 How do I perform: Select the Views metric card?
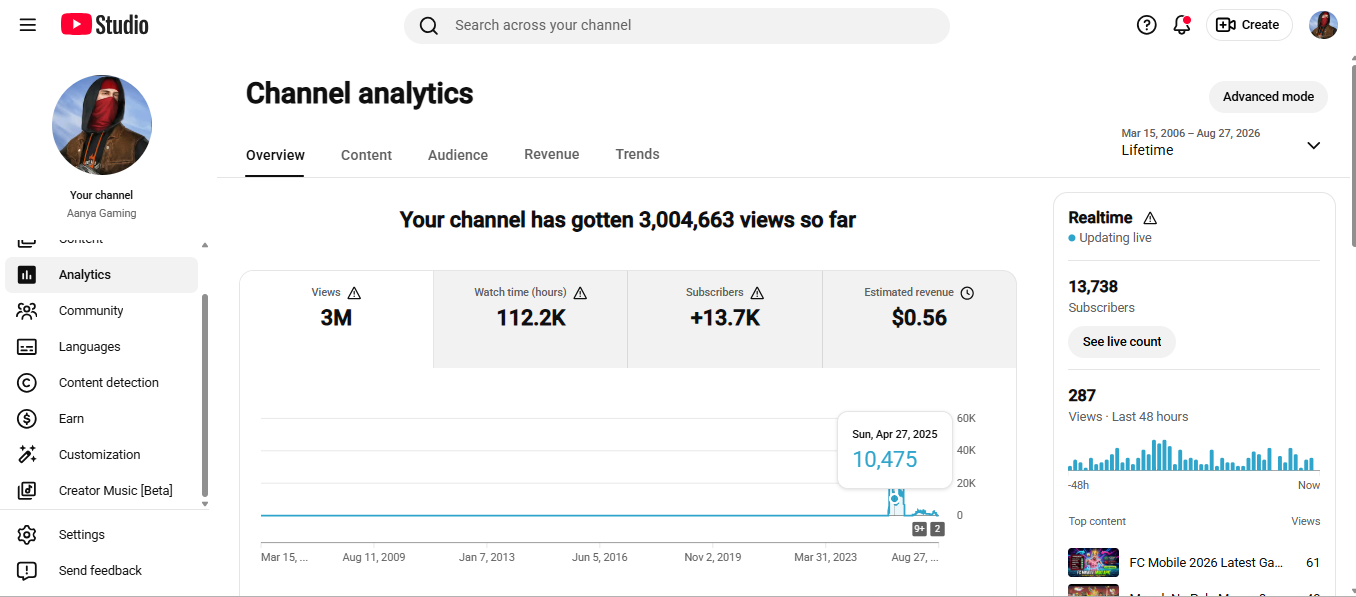point(337,319)
